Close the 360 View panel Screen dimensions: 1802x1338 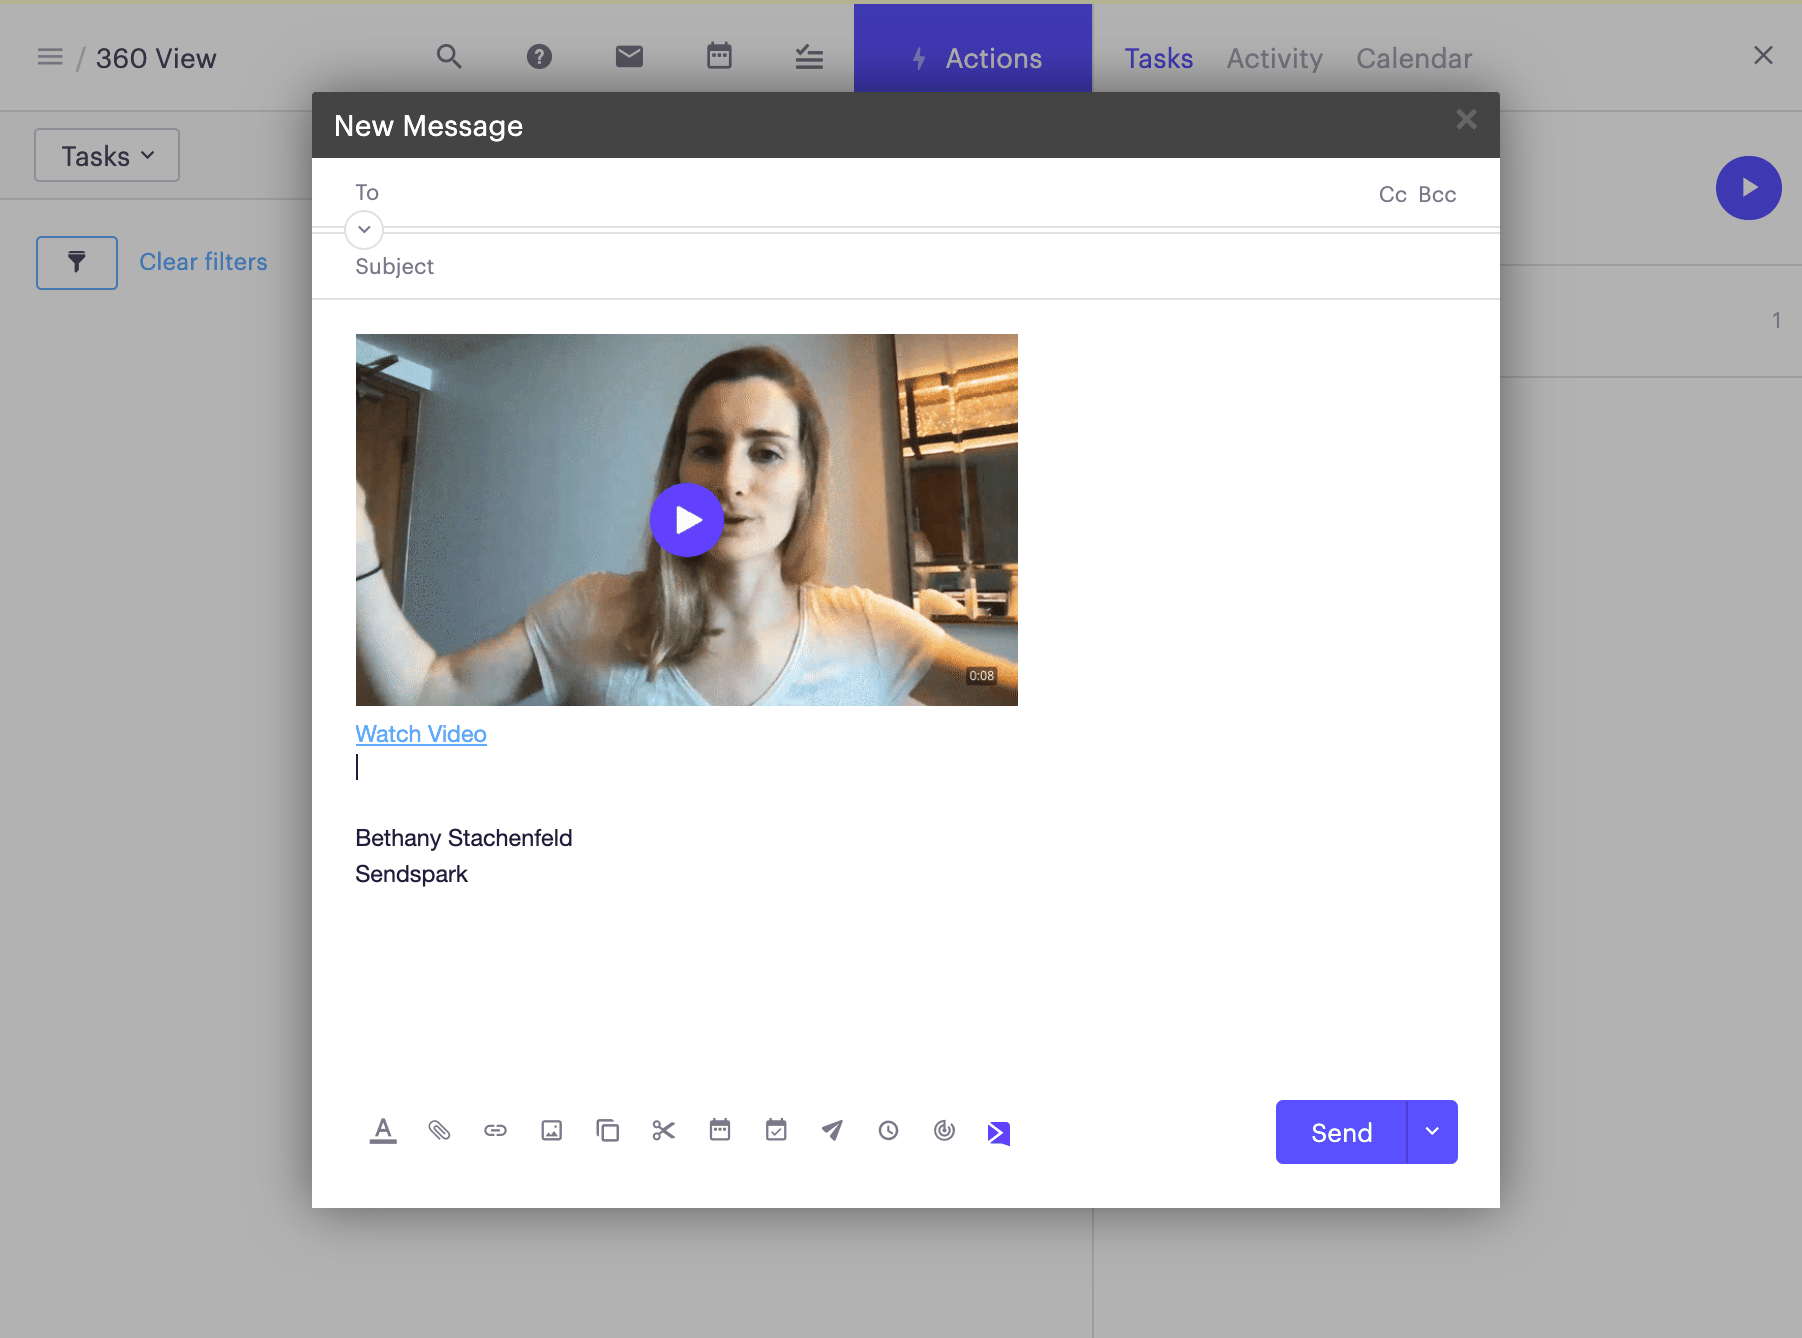click(x=1763, y=55)
